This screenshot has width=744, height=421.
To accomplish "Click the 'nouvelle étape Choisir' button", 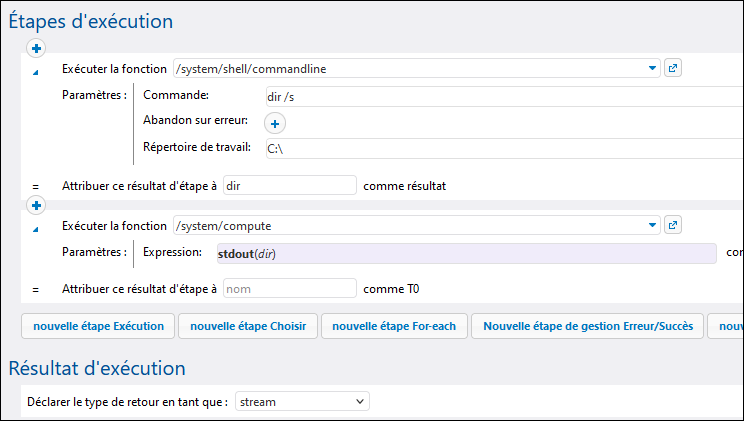I will coord(247,326).
